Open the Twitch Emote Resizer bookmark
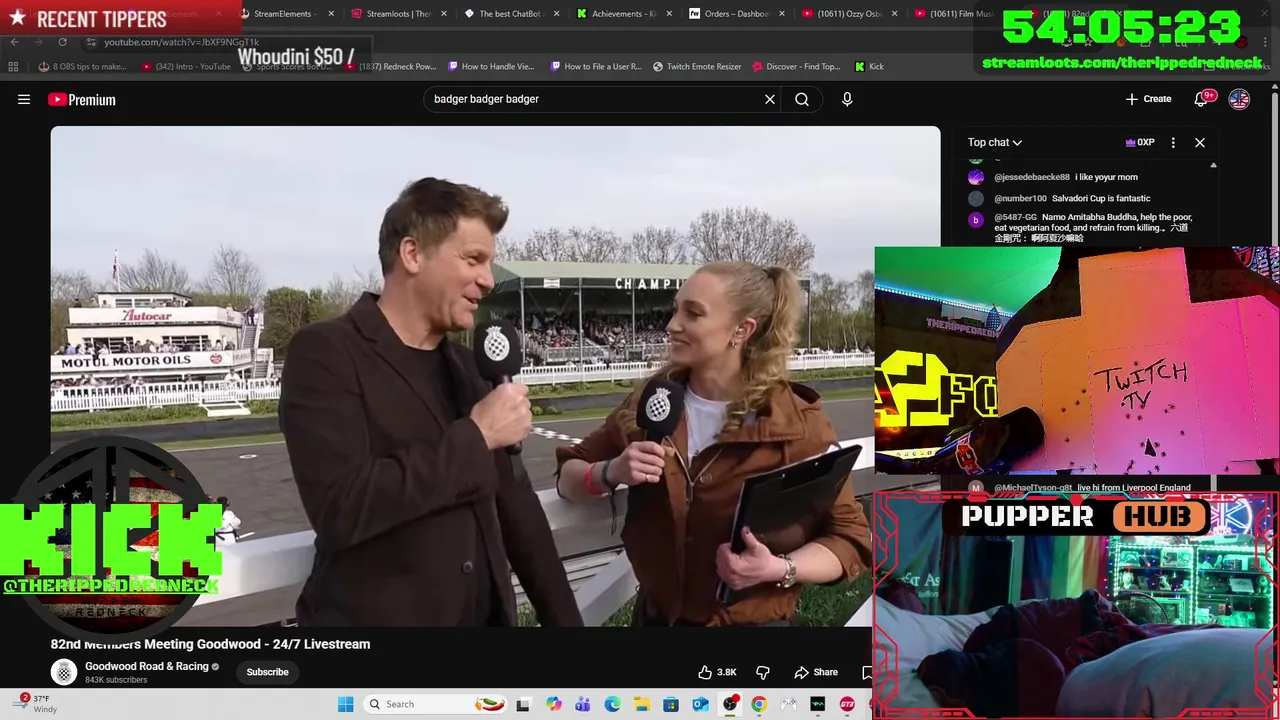 coord(696,66)
